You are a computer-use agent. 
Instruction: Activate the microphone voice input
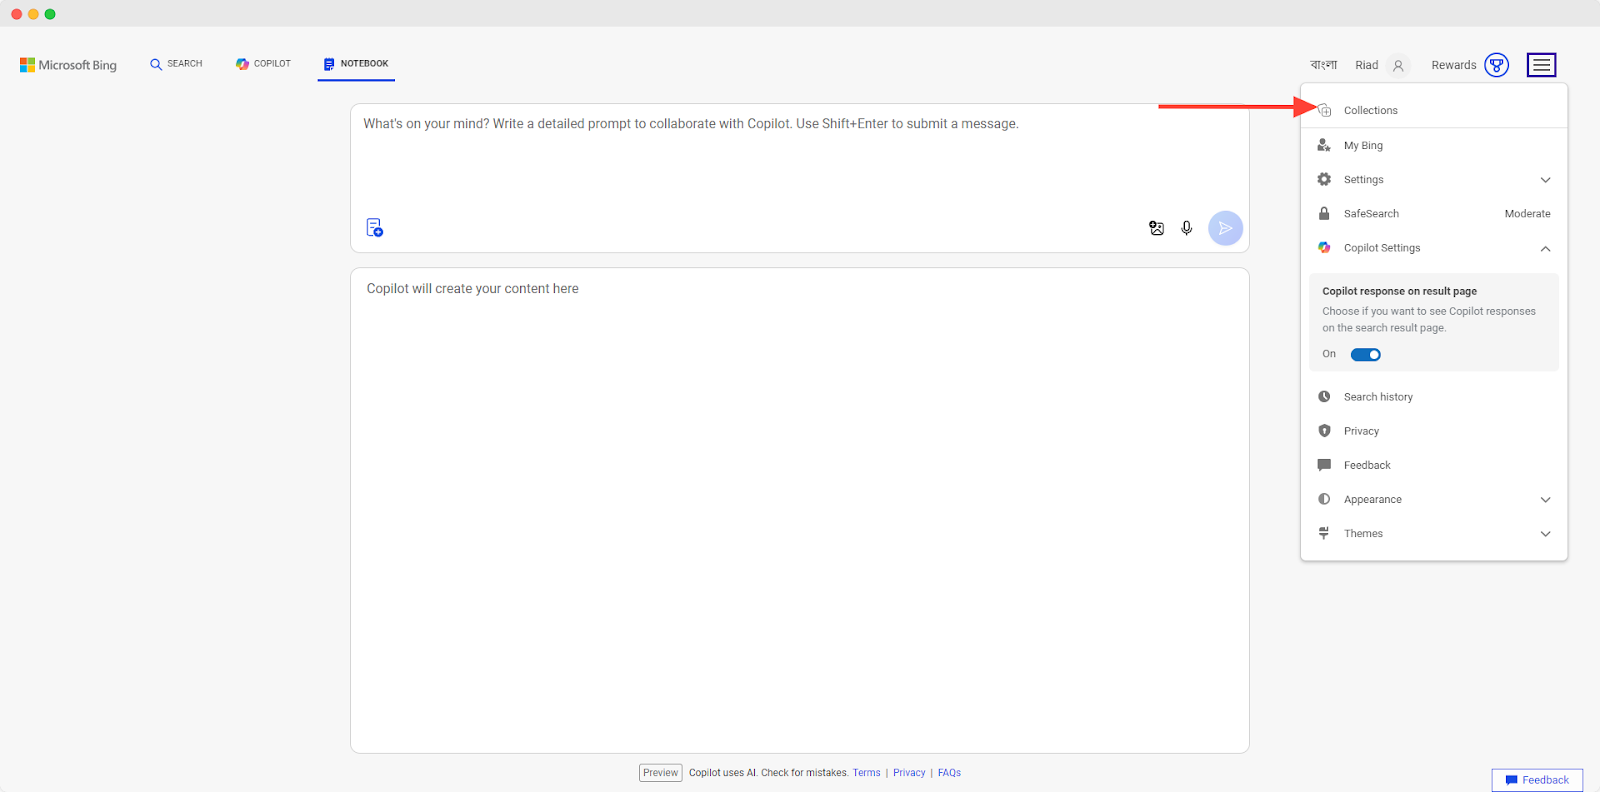pyautogui.click(x=1187, y=228)
